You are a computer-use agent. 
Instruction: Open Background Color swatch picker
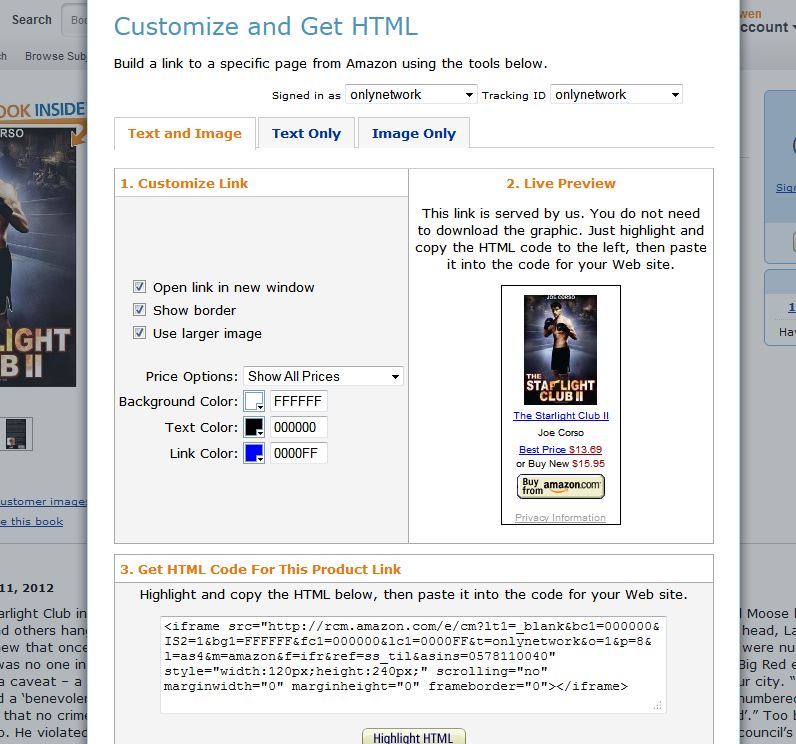click(x=254, y=401)
